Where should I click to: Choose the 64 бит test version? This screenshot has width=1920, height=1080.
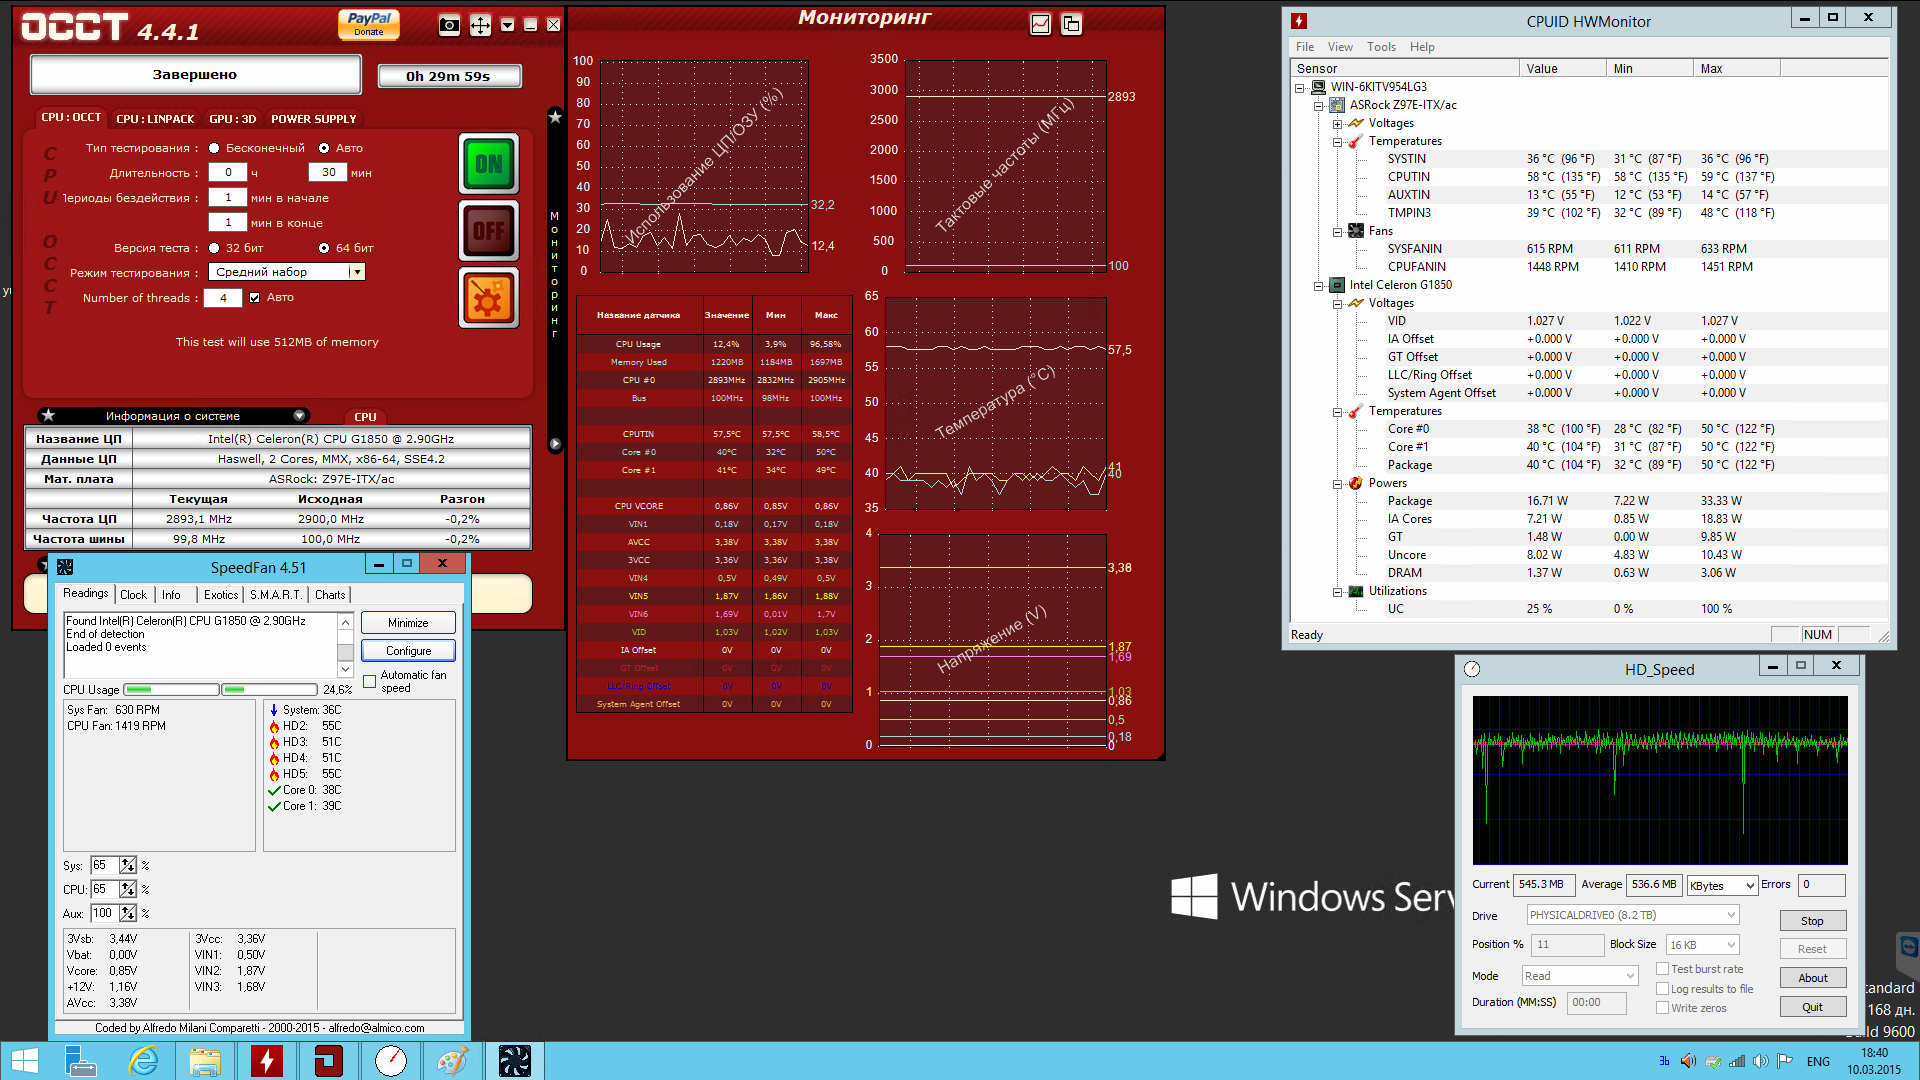[x=324, y=248]
